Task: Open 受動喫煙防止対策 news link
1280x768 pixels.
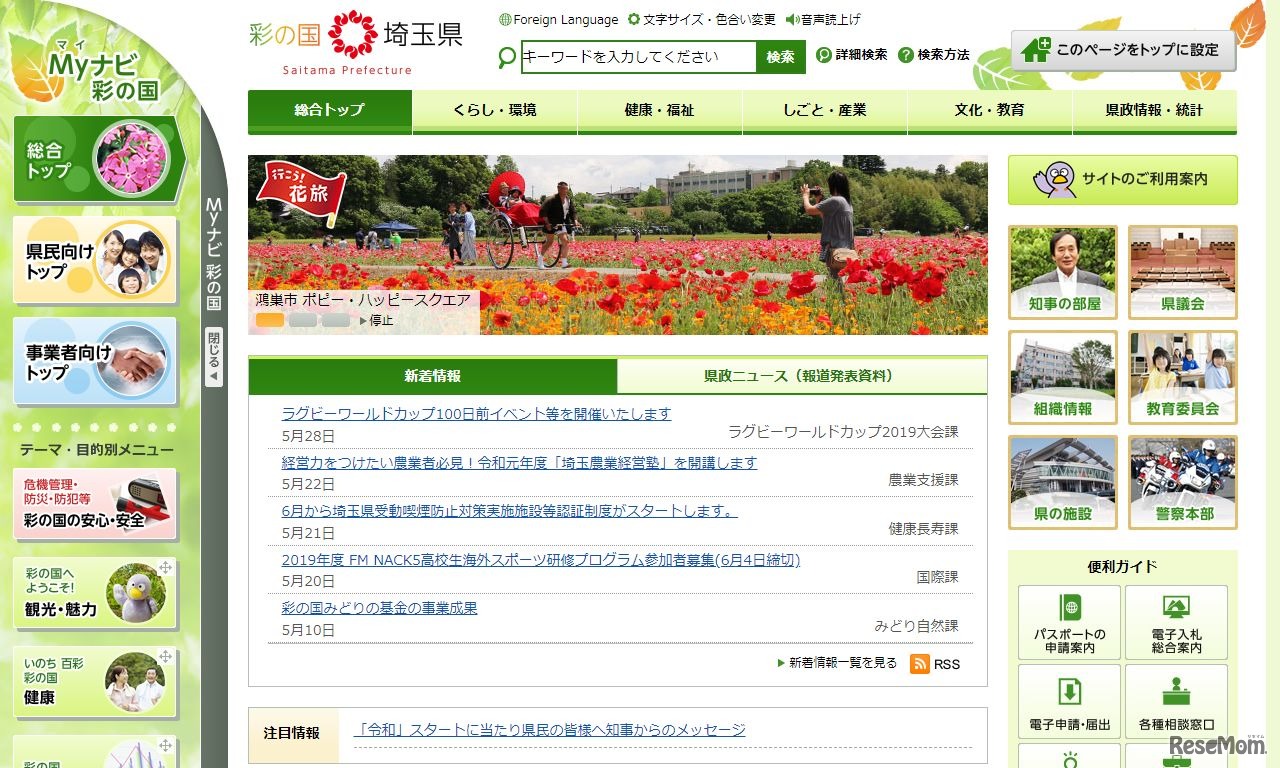Action: [x=510, y=511]
